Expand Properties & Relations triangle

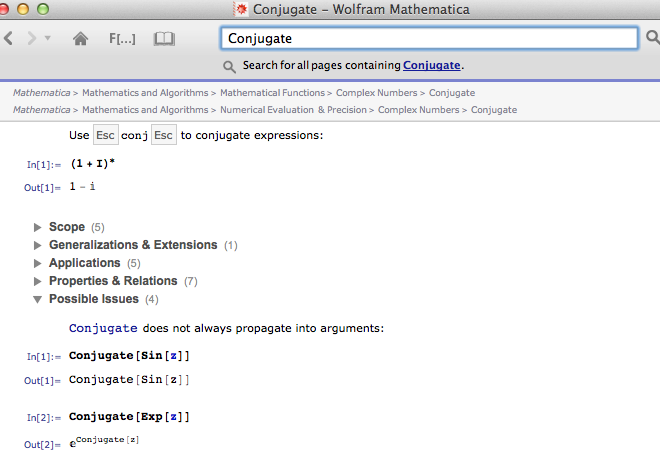pos(37,281)
